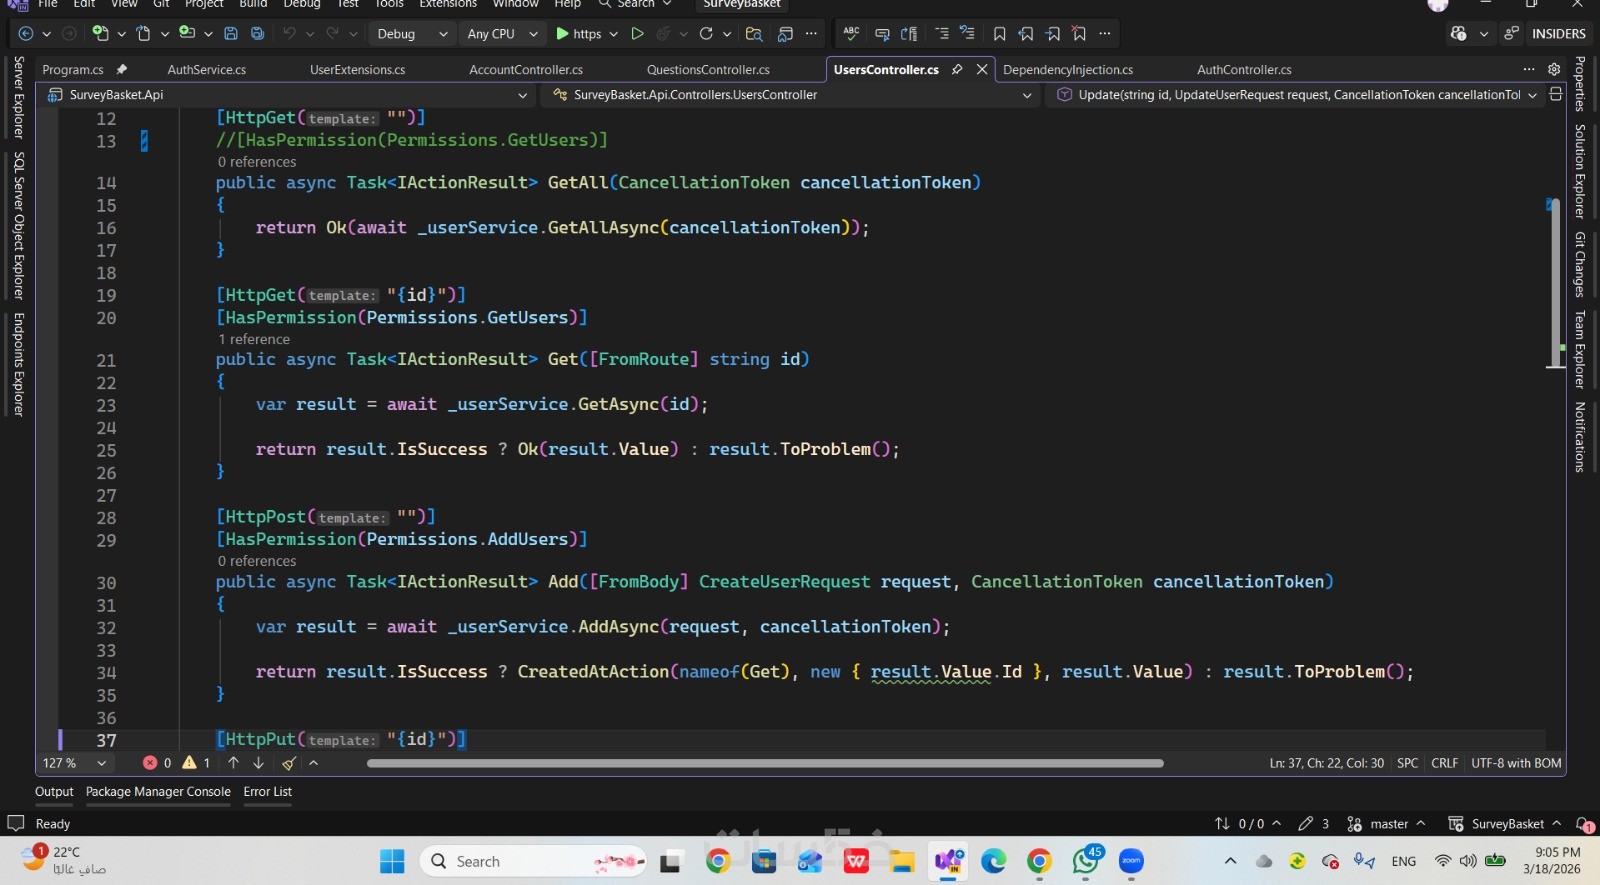
Task: Click the '1 reference' CodeLens above Get
Action: pyautogui.click(x=254, y=339)
